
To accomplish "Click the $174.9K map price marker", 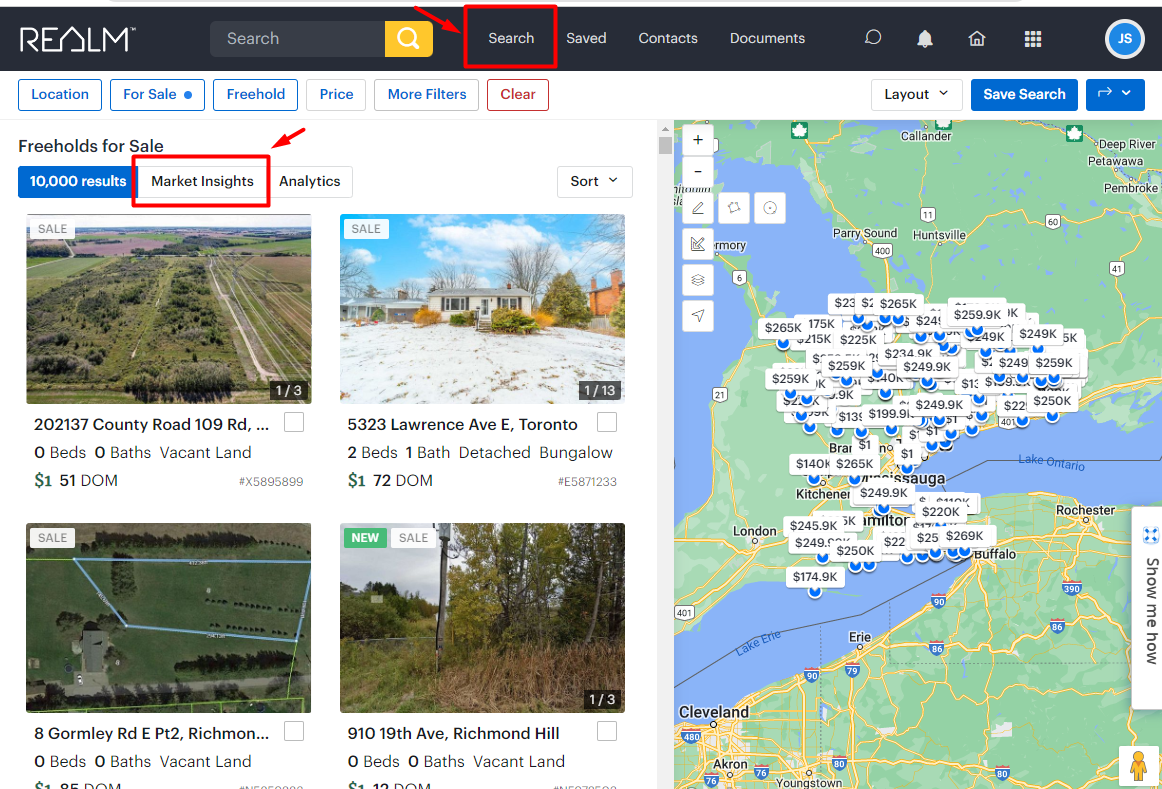I will pos(814,577).
